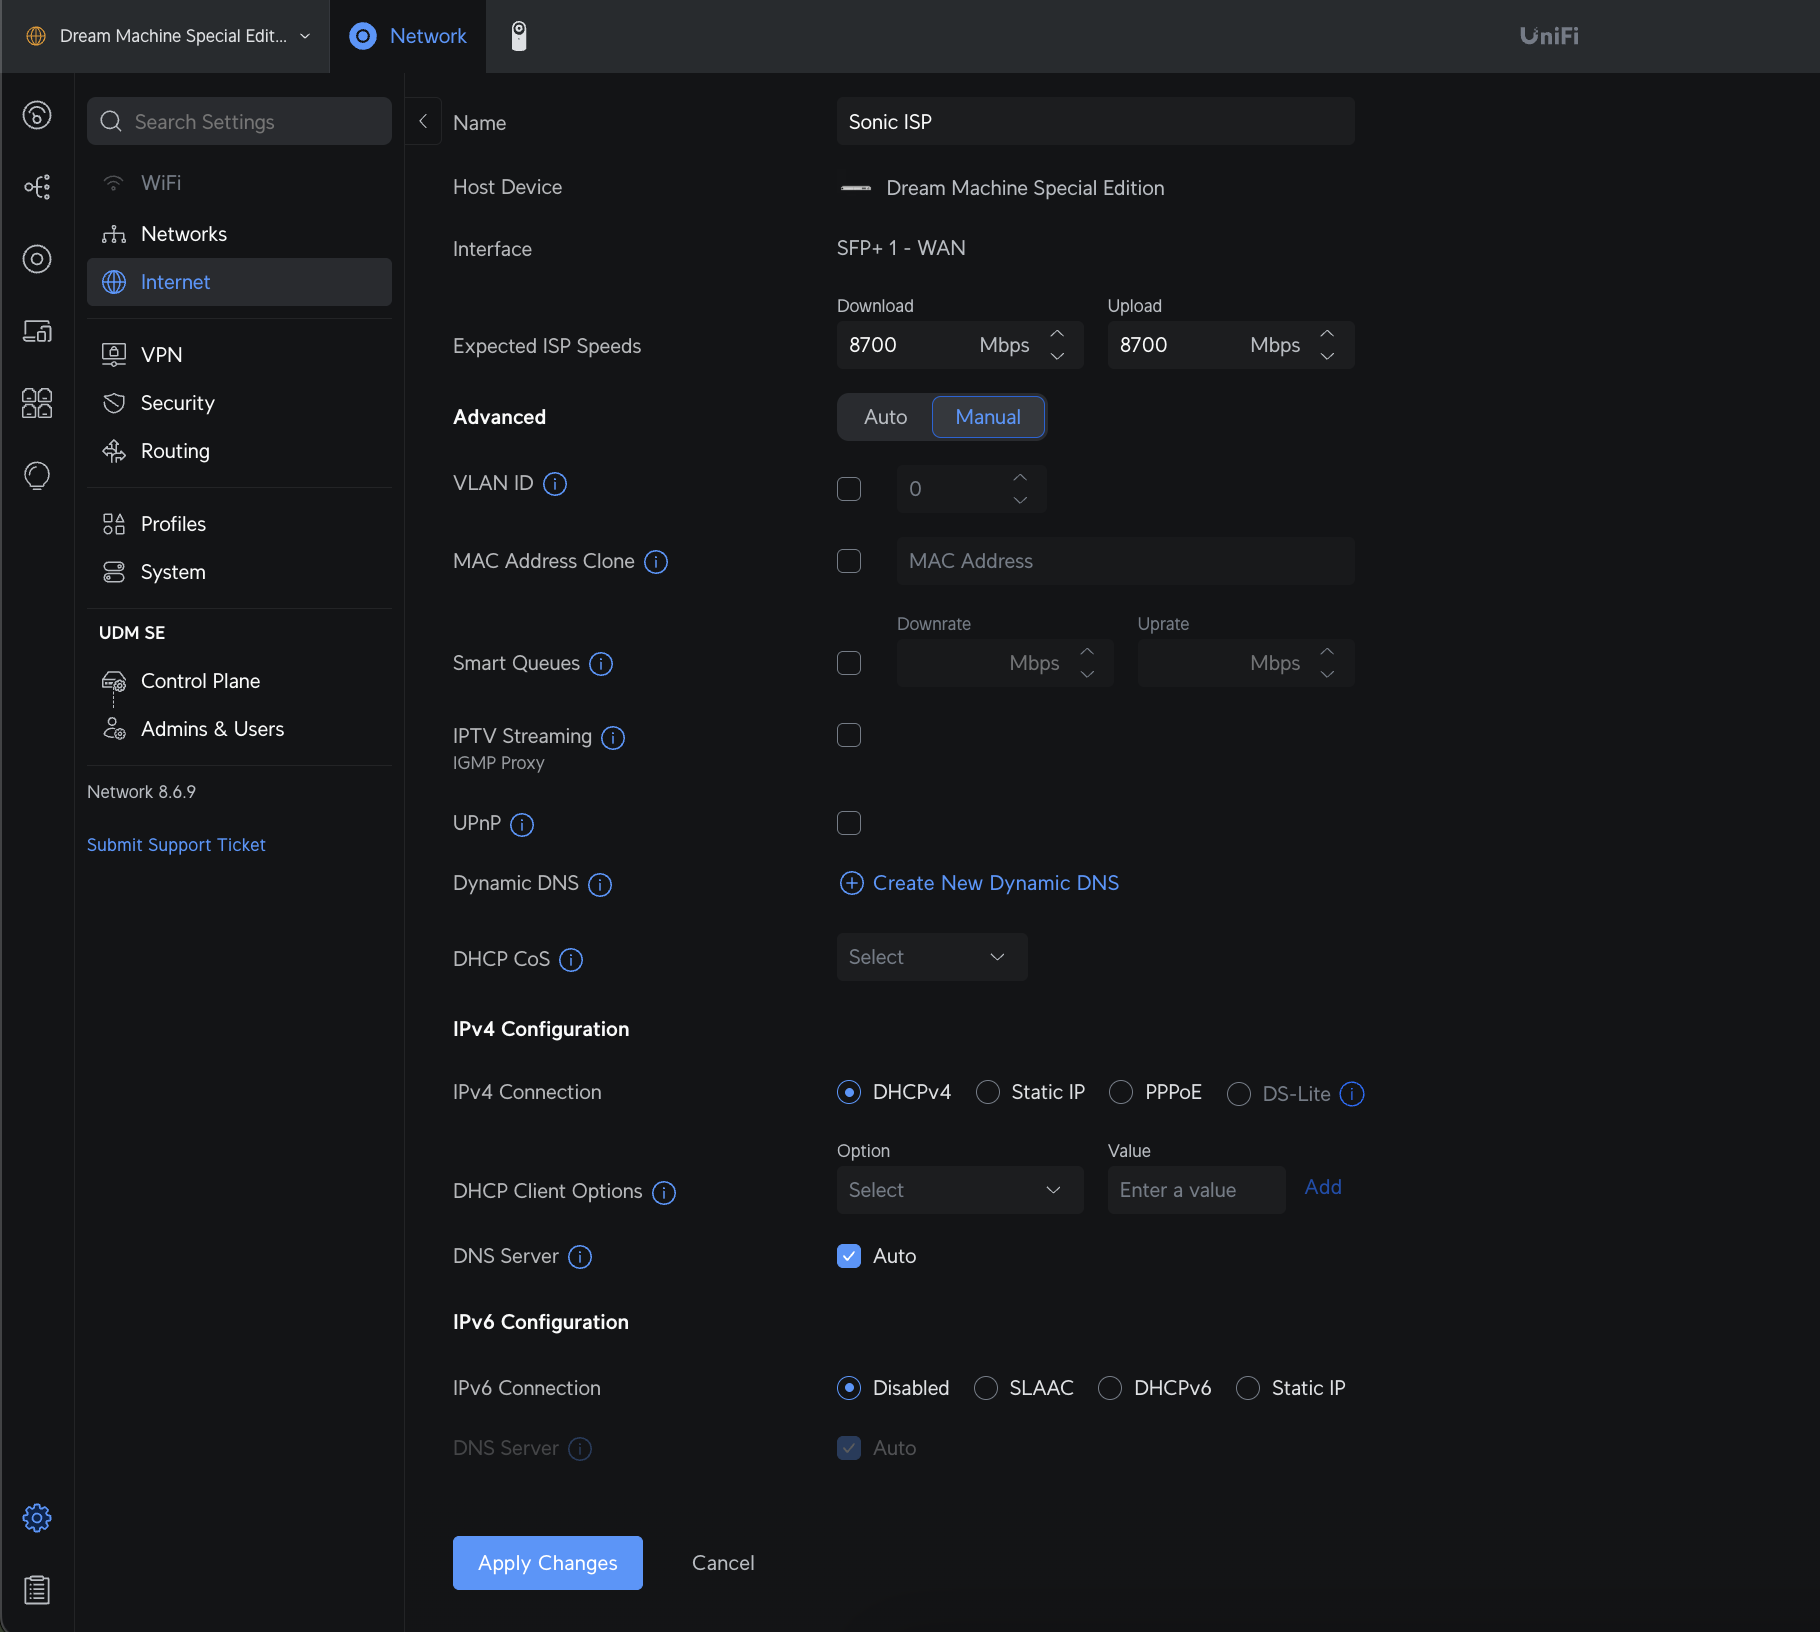Click the Dynamic DNS info icon
The width and height of the screenshot is (1820, 1632).
point(600,885)
